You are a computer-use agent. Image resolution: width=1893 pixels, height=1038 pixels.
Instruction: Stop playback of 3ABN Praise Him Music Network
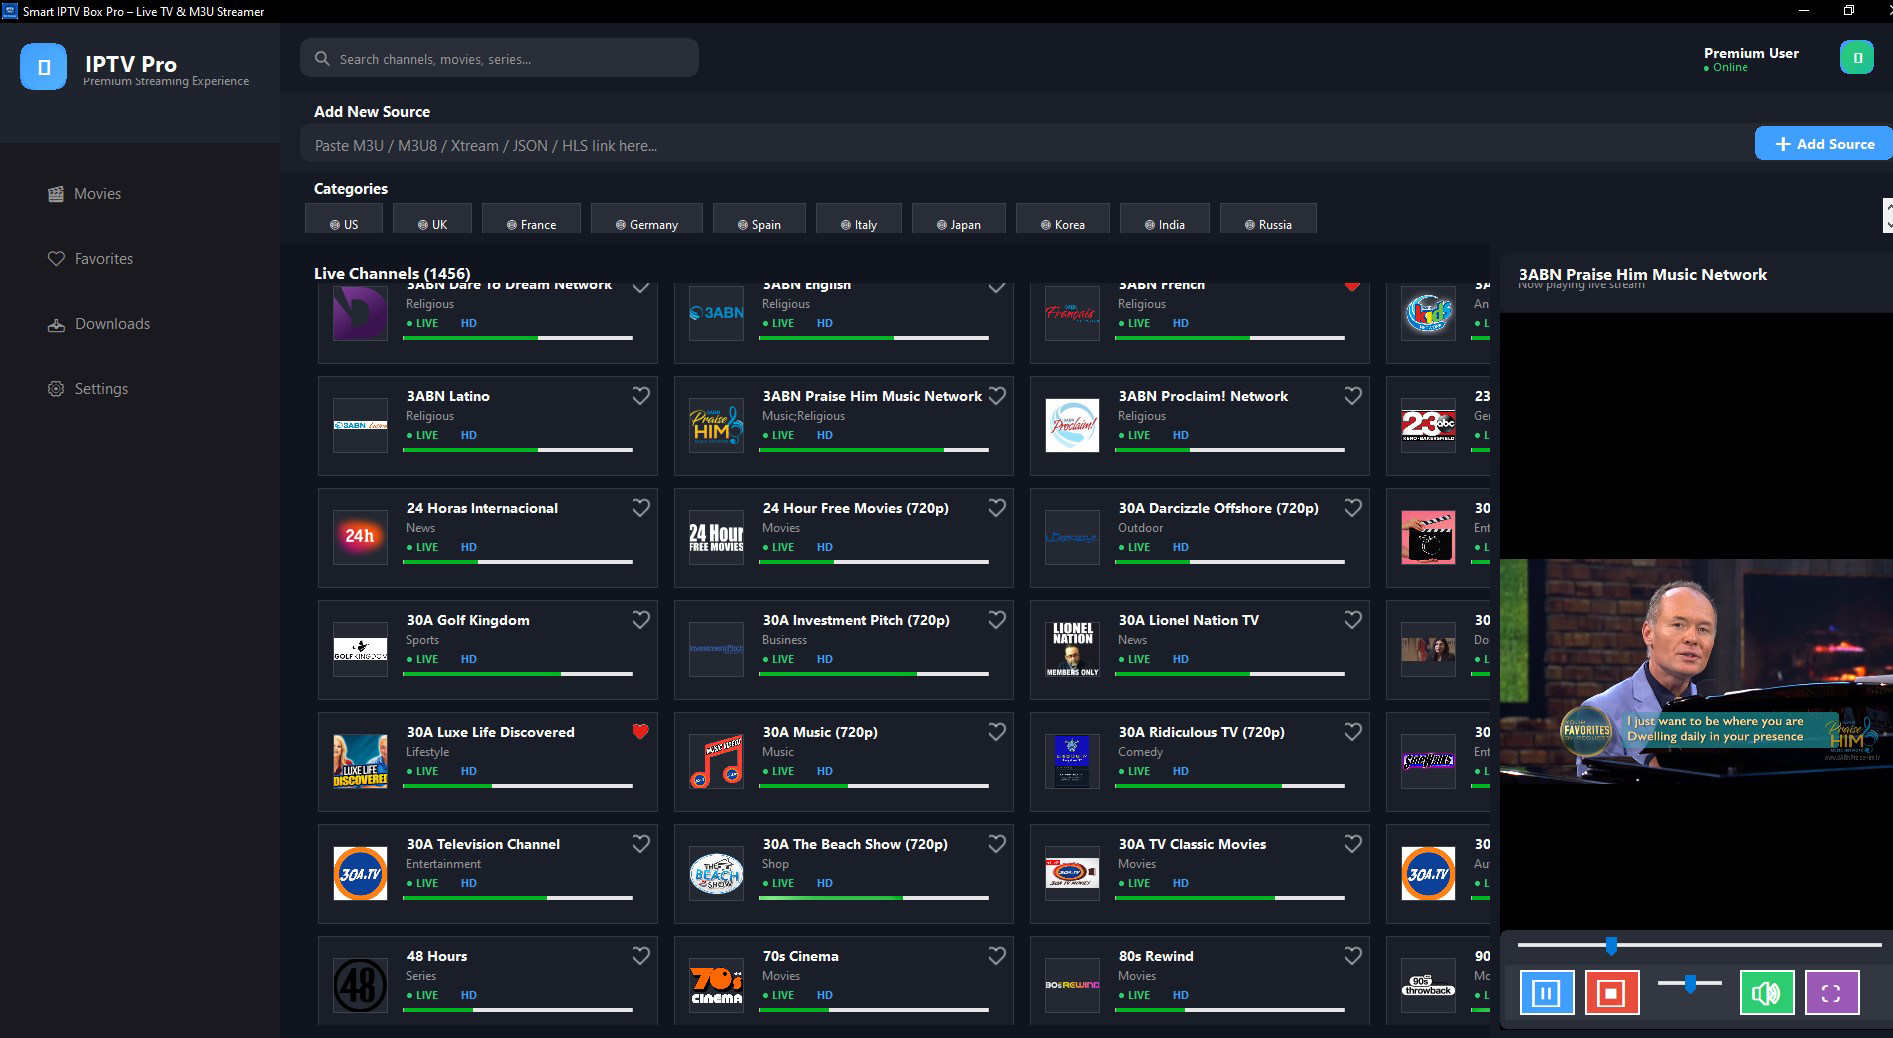click(x=1611, y=993)
